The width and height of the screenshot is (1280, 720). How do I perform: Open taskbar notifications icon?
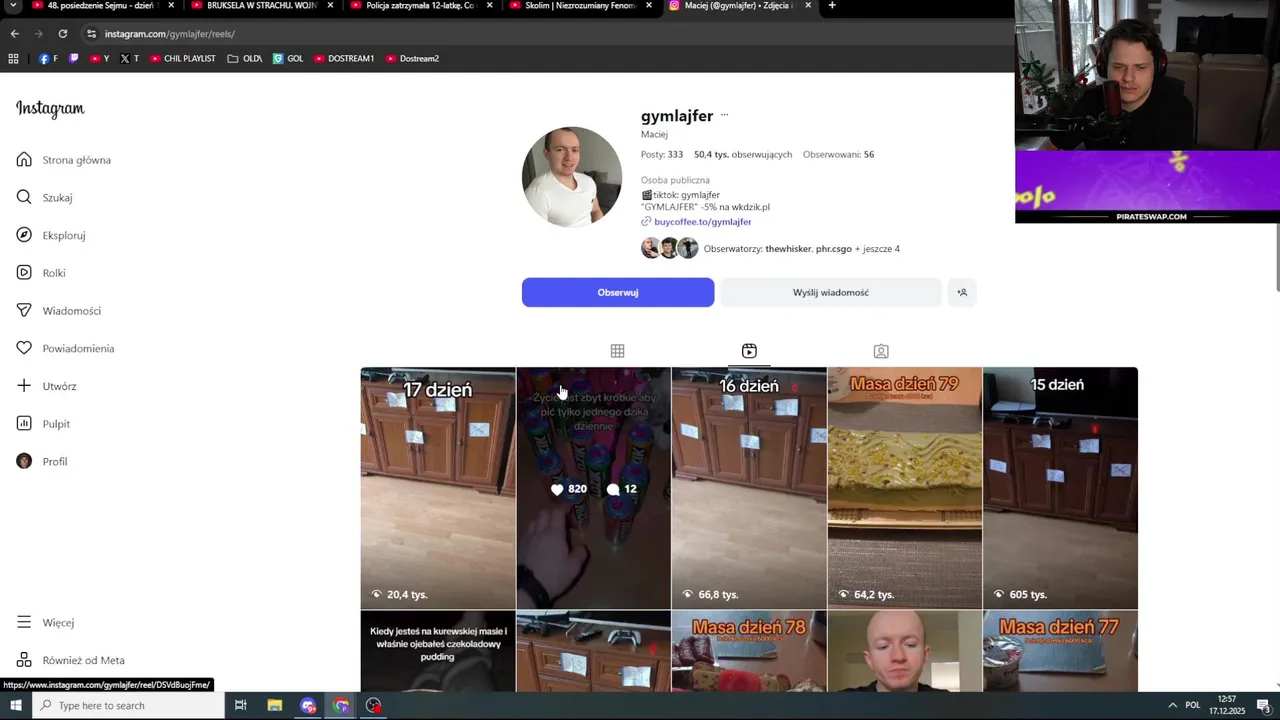coord(1266,706)
